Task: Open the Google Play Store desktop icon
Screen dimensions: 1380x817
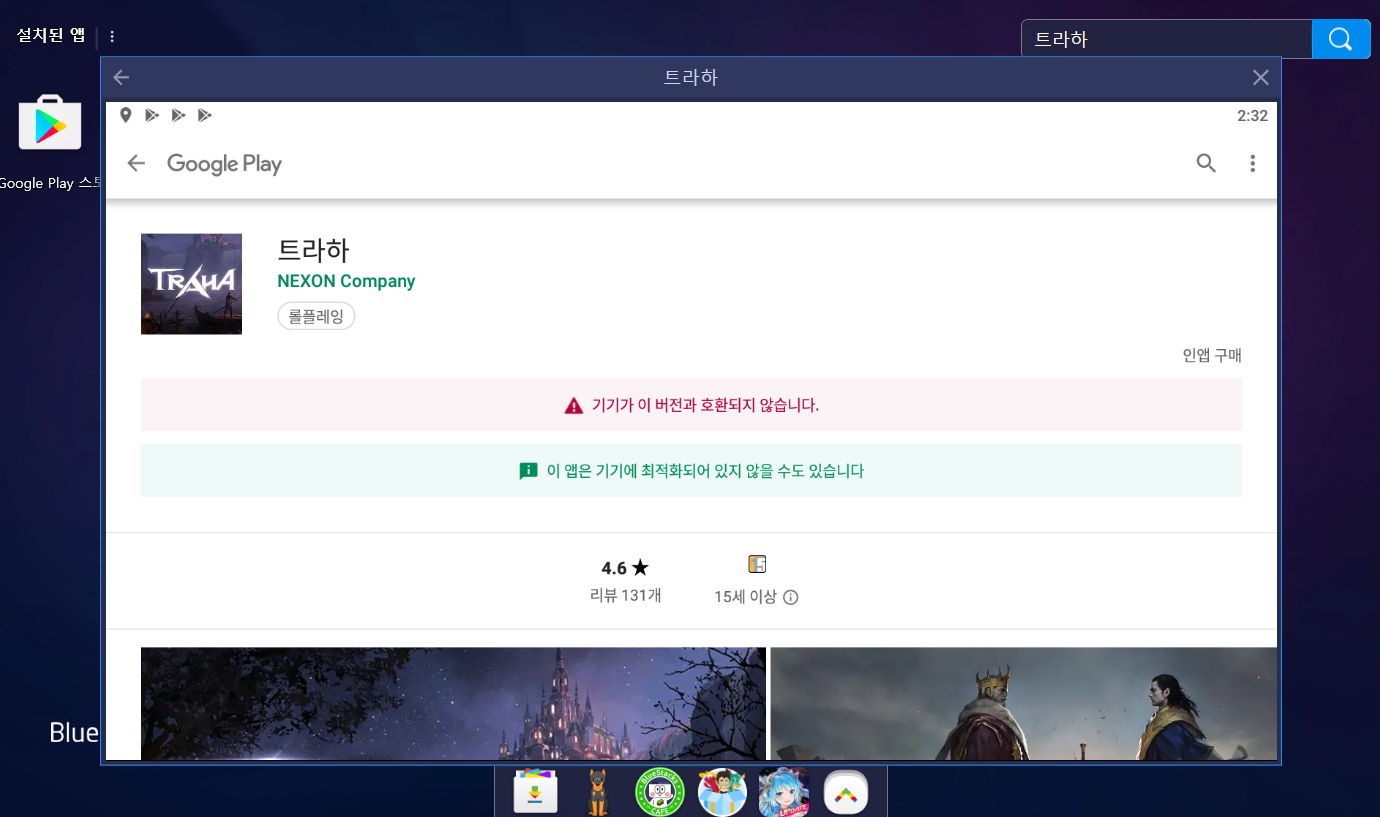Action: coord(50,123)
